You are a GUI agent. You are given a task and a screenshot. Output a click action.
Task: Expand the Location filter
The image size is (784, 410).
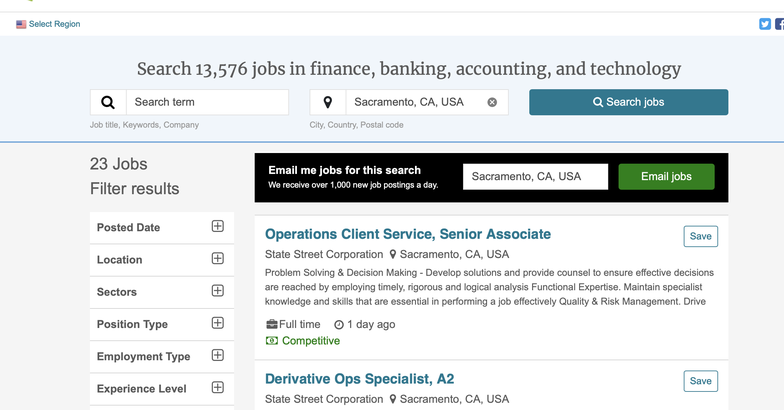tap(218, 258)
